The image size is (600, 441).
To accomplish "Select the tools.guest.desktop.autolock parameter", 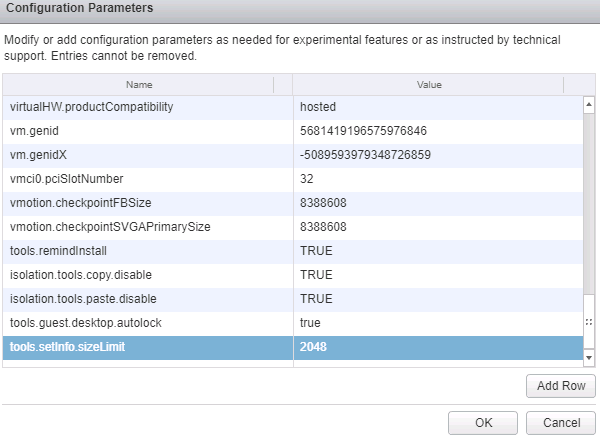I will coord(88,322).
